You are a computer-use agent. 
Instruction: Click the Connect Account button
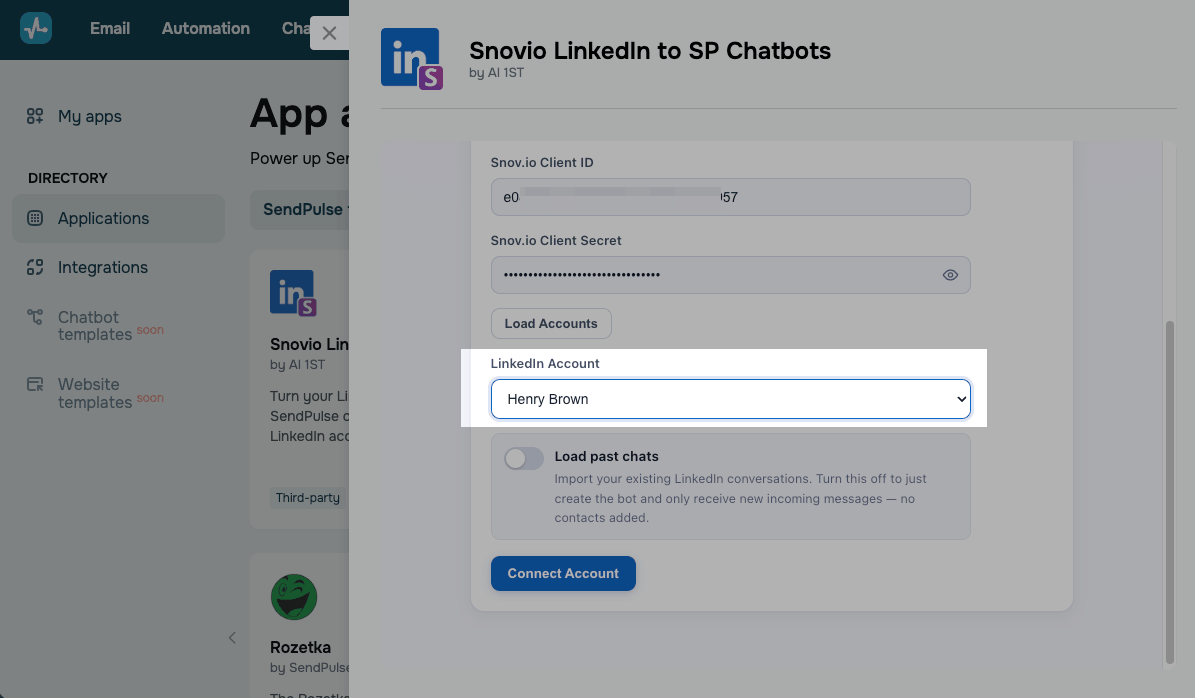point(563,573)
